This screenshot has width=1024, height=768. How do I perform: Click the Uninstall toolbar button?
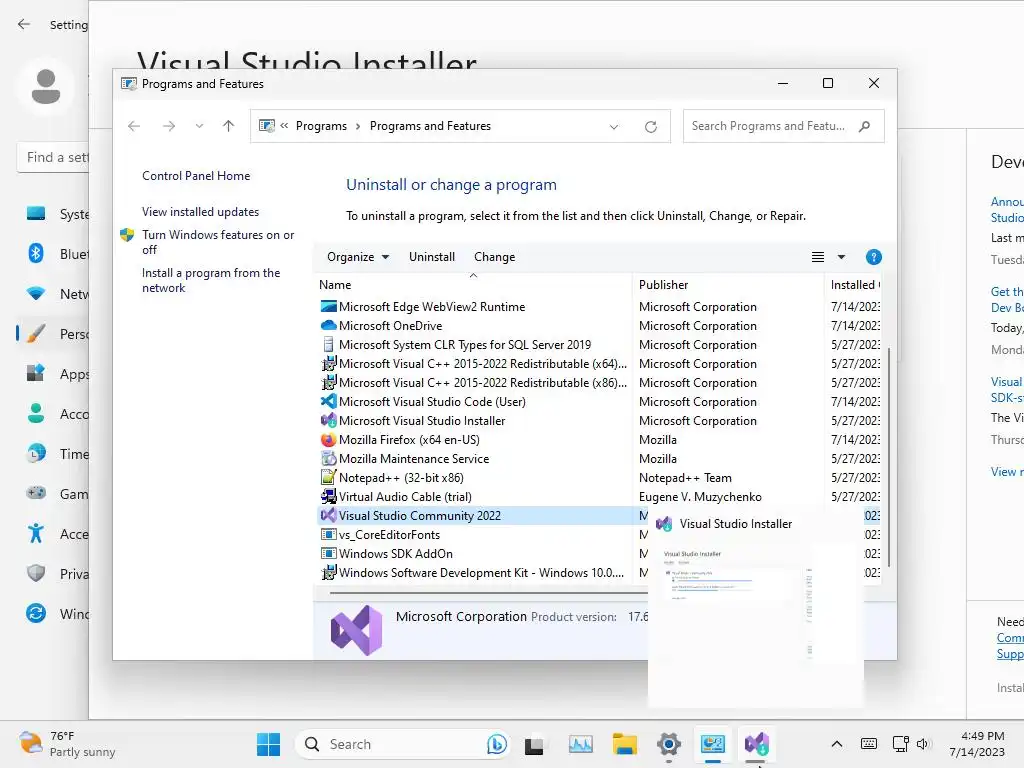pos(432,257)
